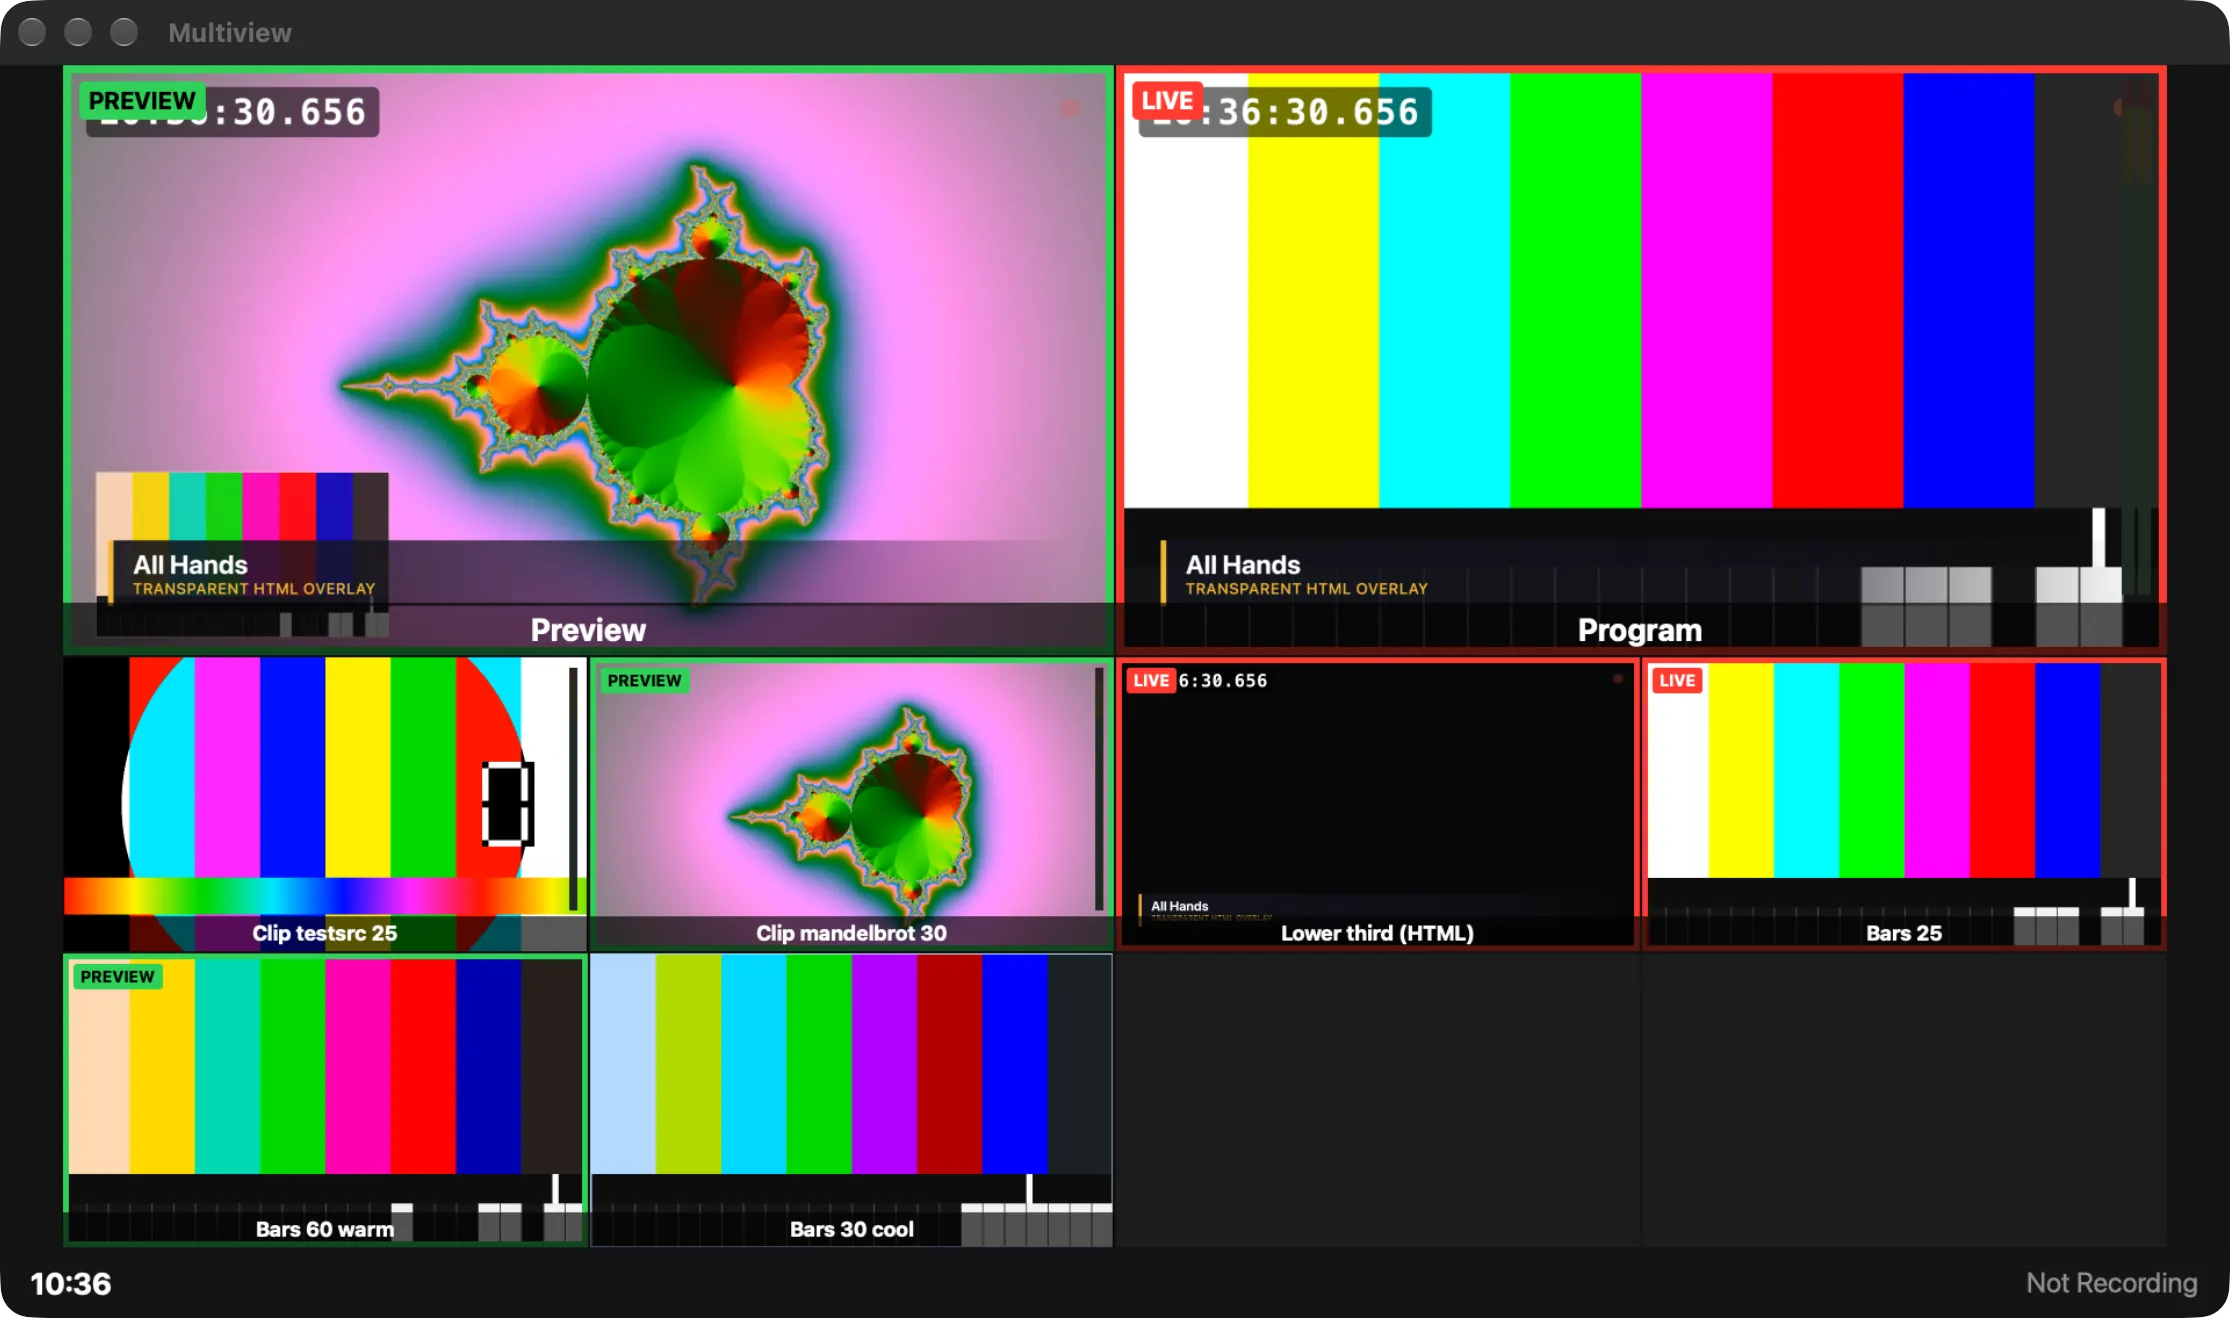The height and width of the screenshot is (1318, 2230).
Task: Click the timecode overlay on the Preview monitor
Action: pos(233,112)
